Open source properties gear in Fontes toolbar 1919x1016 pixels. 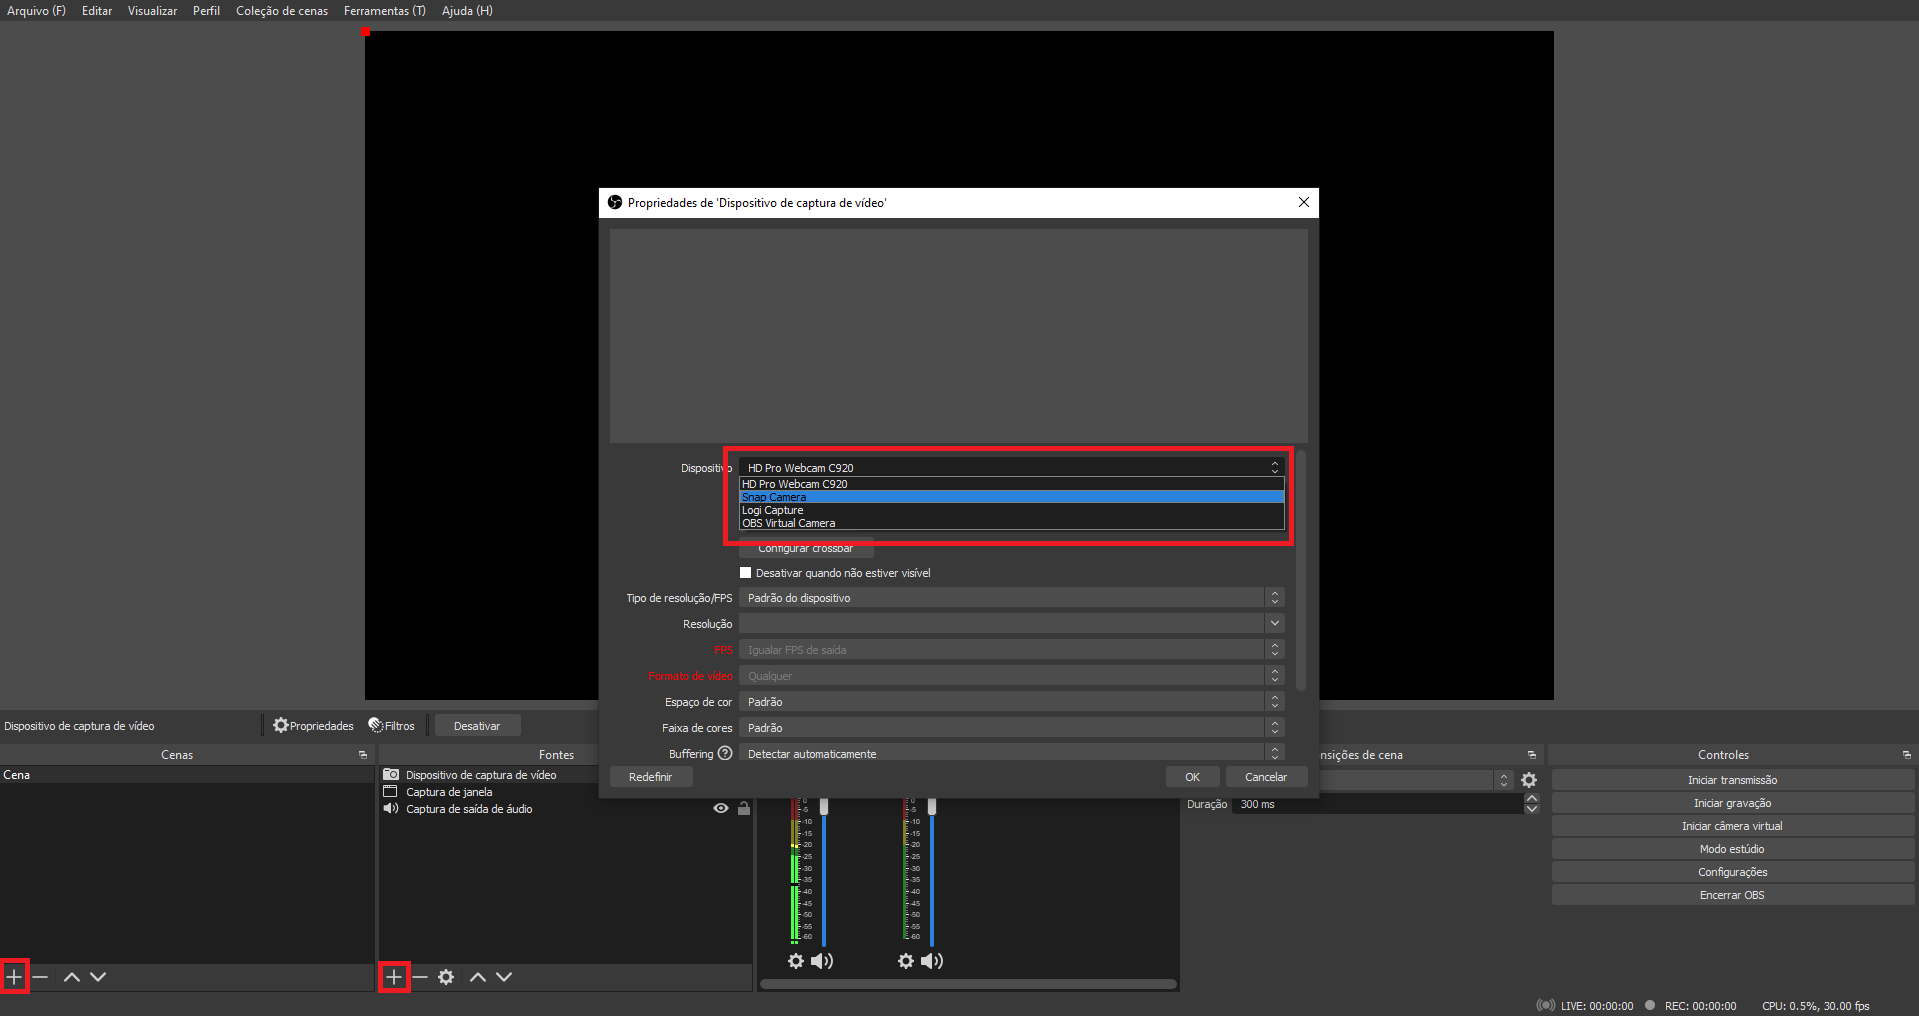pos(446,977)
